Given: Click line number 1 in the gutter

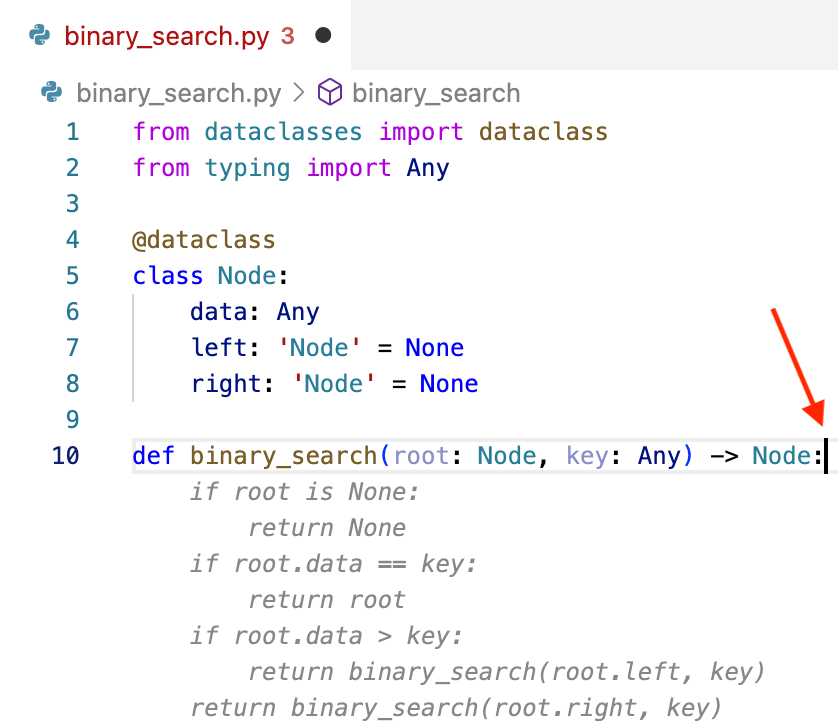Looking at the screenshot, I should (x=72, y=132).
